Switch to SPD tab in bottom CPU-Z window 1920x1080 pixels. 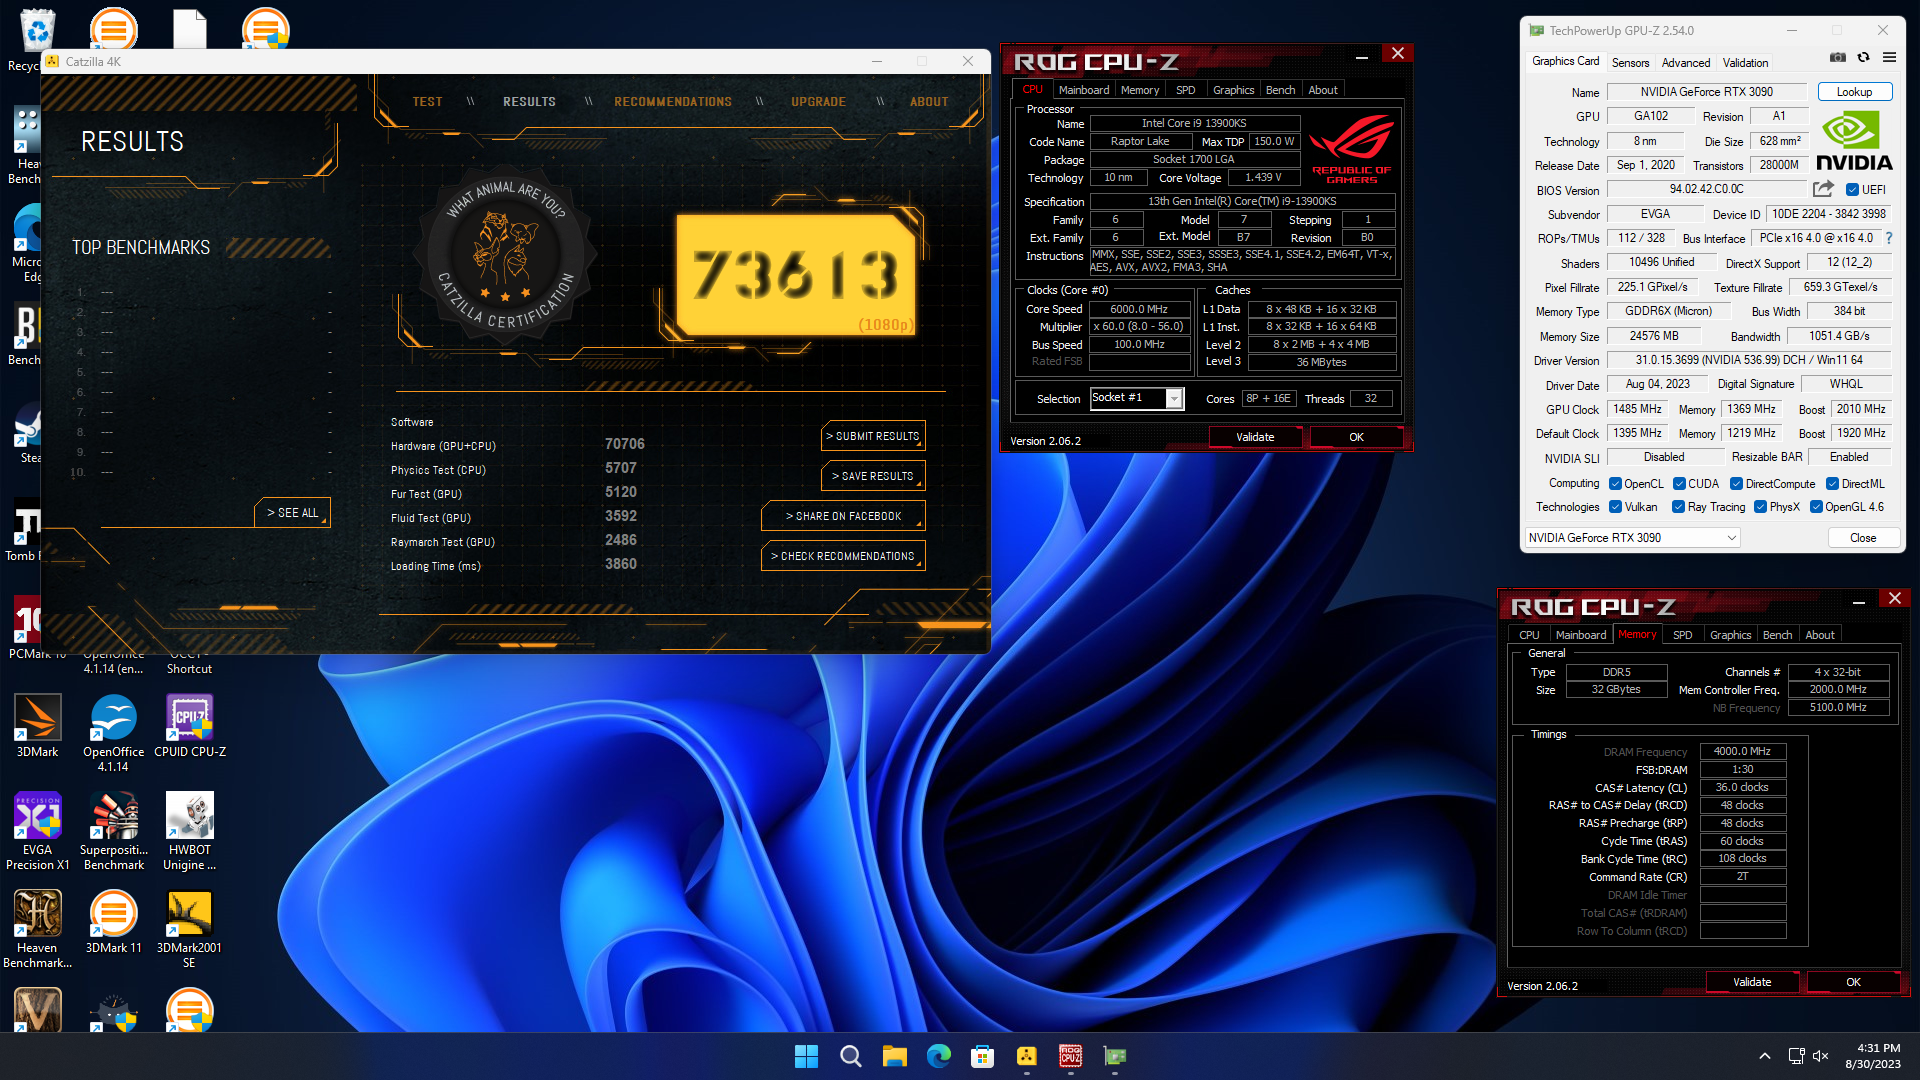[x=1682, y=635]
